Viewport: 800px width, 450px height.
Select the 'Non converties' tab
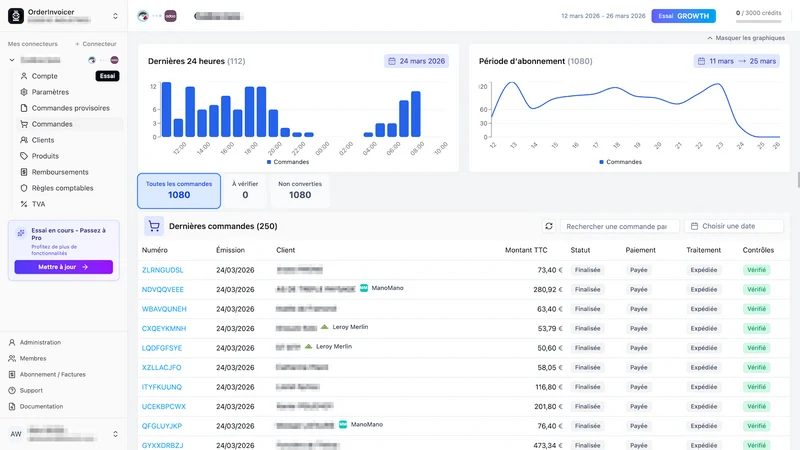[300, 191]
